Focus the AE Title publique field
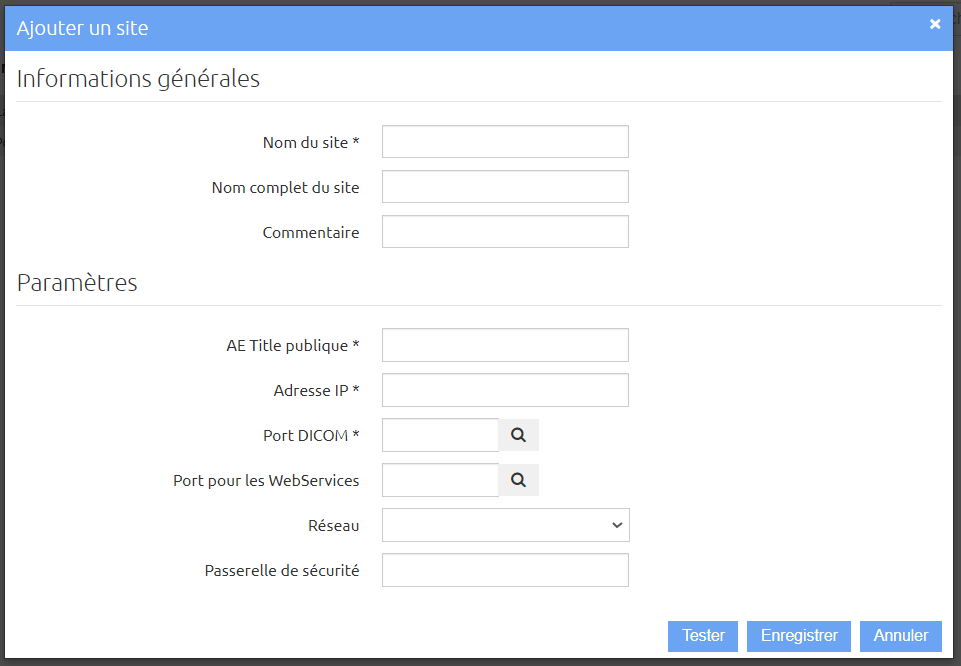This screenshot has width=961, height=666. point(505,345)
